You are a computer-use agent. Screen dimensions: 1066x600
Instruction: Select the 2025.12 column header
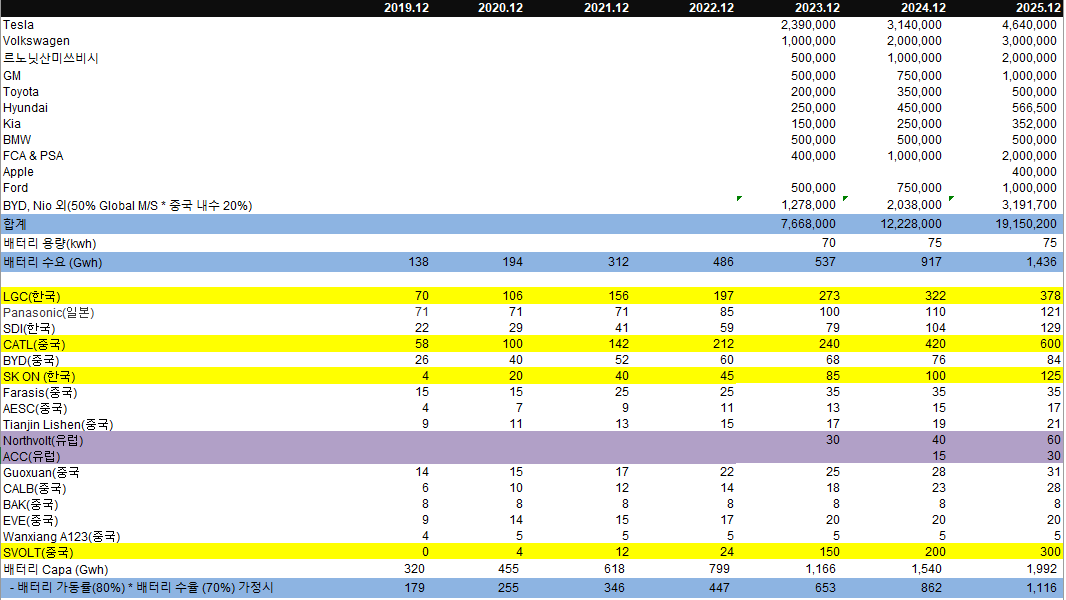(1038, 8)
